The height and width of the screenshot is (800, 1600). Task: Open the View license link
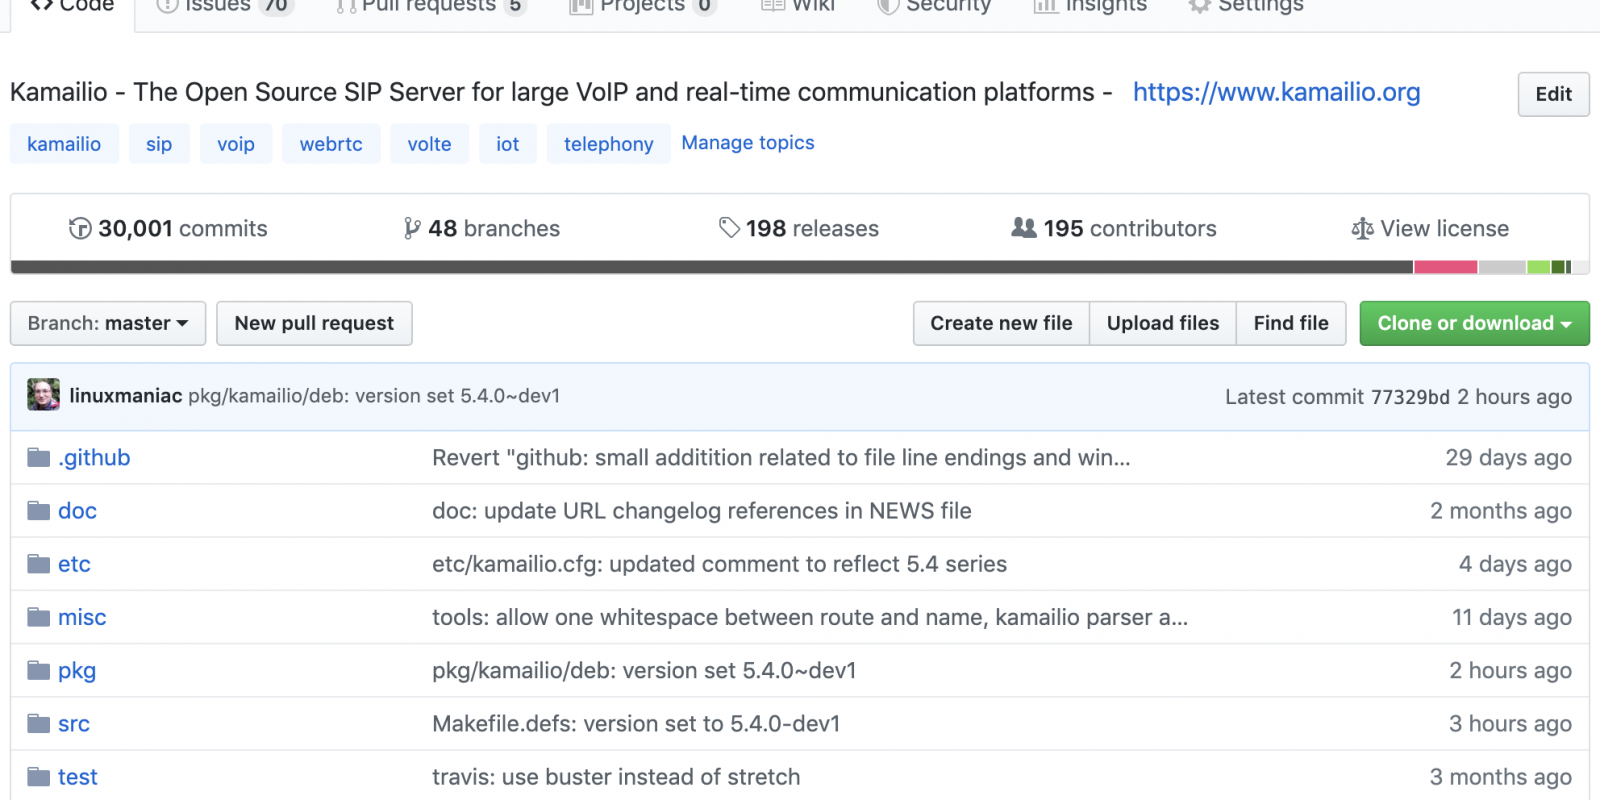[1430, 228]
